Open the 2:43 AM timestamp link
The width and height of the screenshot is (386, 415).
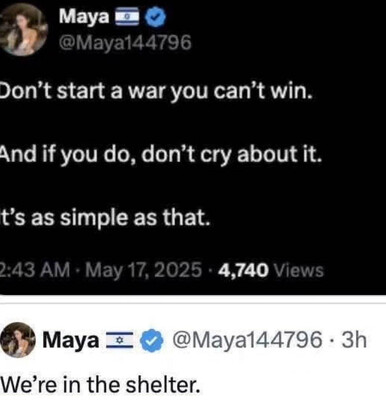click(35, 270)
